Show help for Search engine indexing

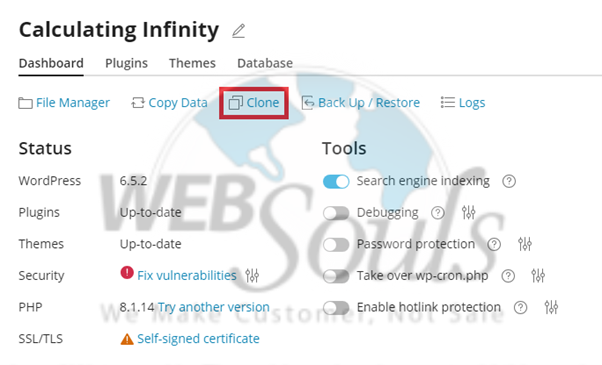click(509, 181)
